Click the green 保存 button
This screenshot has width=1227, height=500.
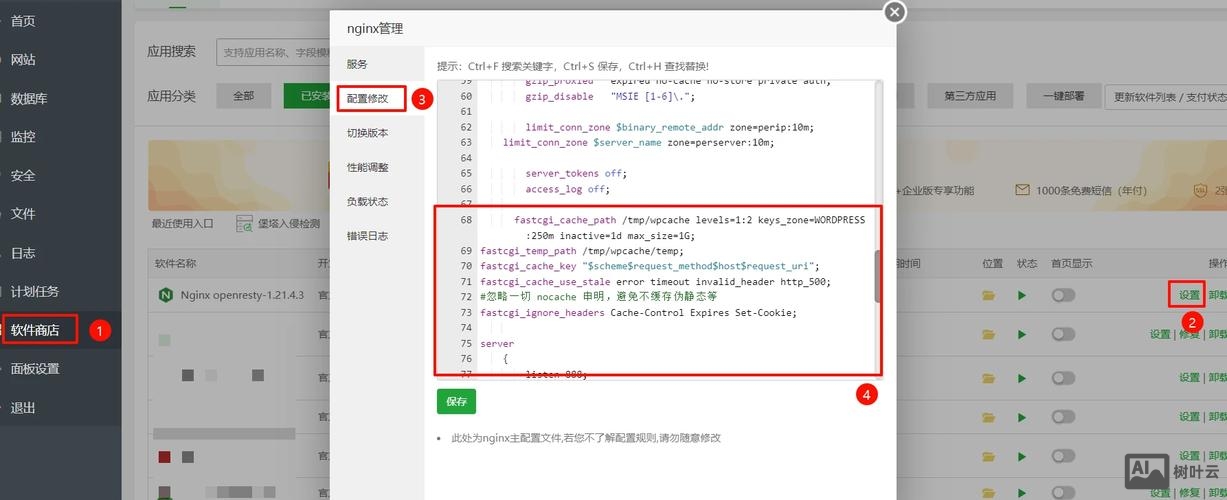coord(456,401)
